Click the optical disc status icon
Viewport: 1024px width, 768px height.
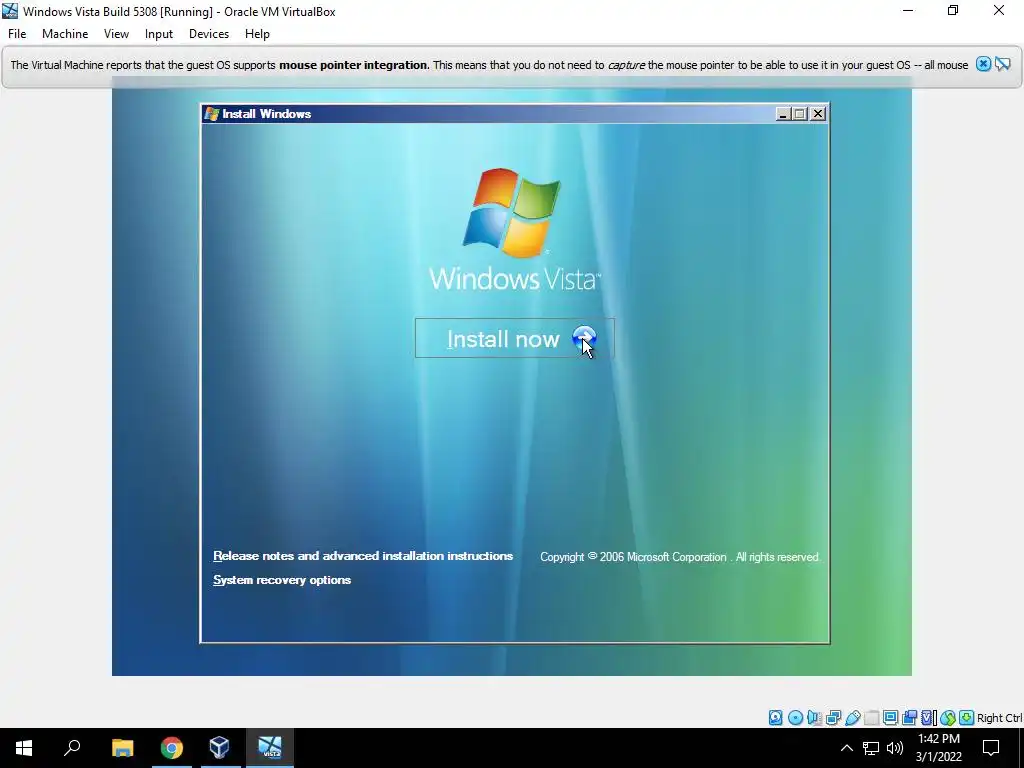pos(795,718)
